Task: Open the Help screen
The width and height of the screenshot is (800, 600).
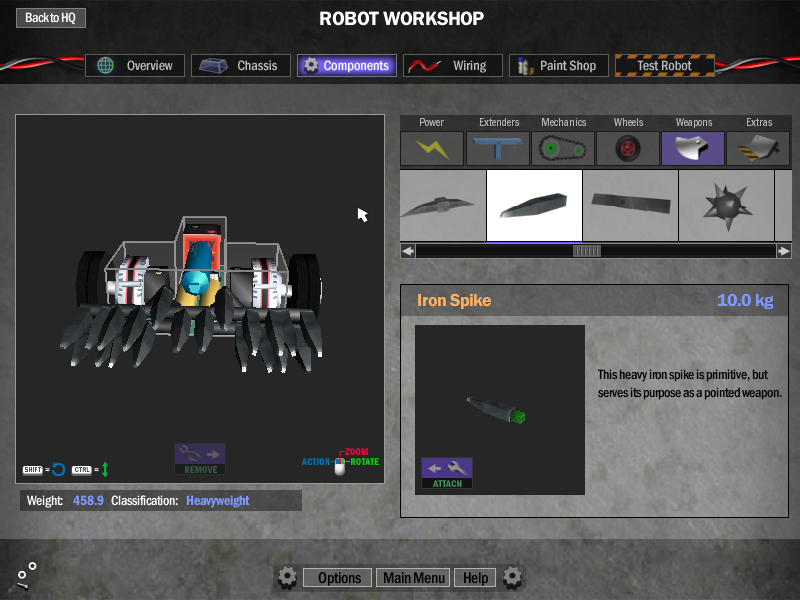Action: coord(475,578)
